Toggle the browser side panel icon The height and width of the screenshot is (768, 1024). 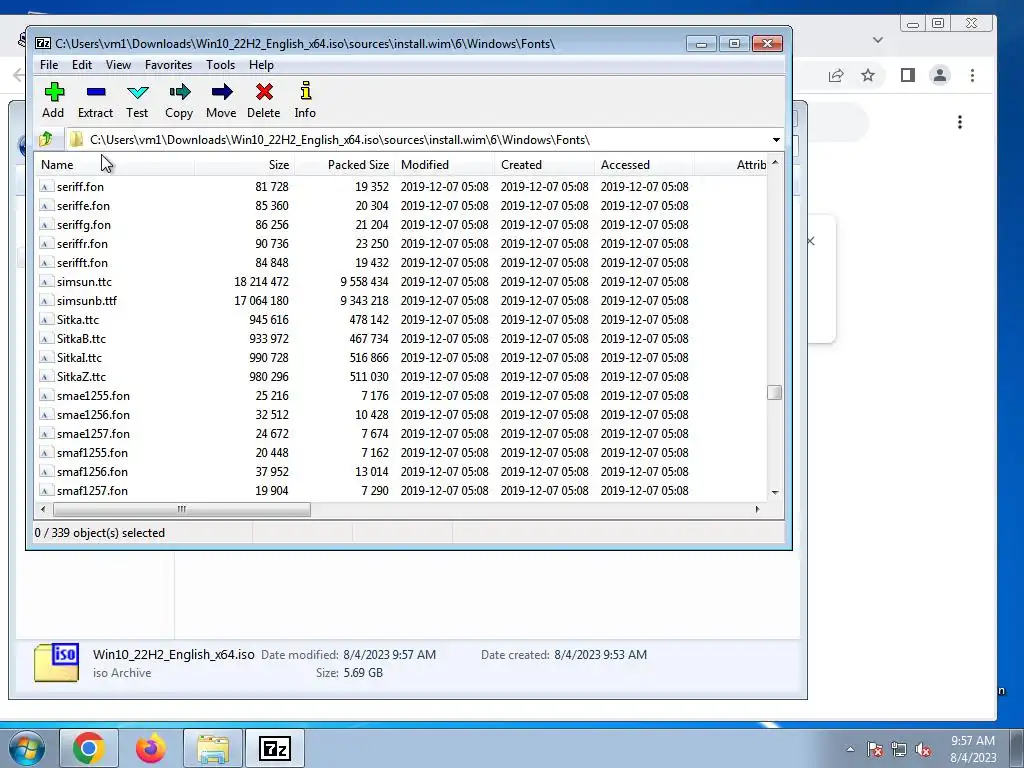pyautogui.click(x=908, y=75)
